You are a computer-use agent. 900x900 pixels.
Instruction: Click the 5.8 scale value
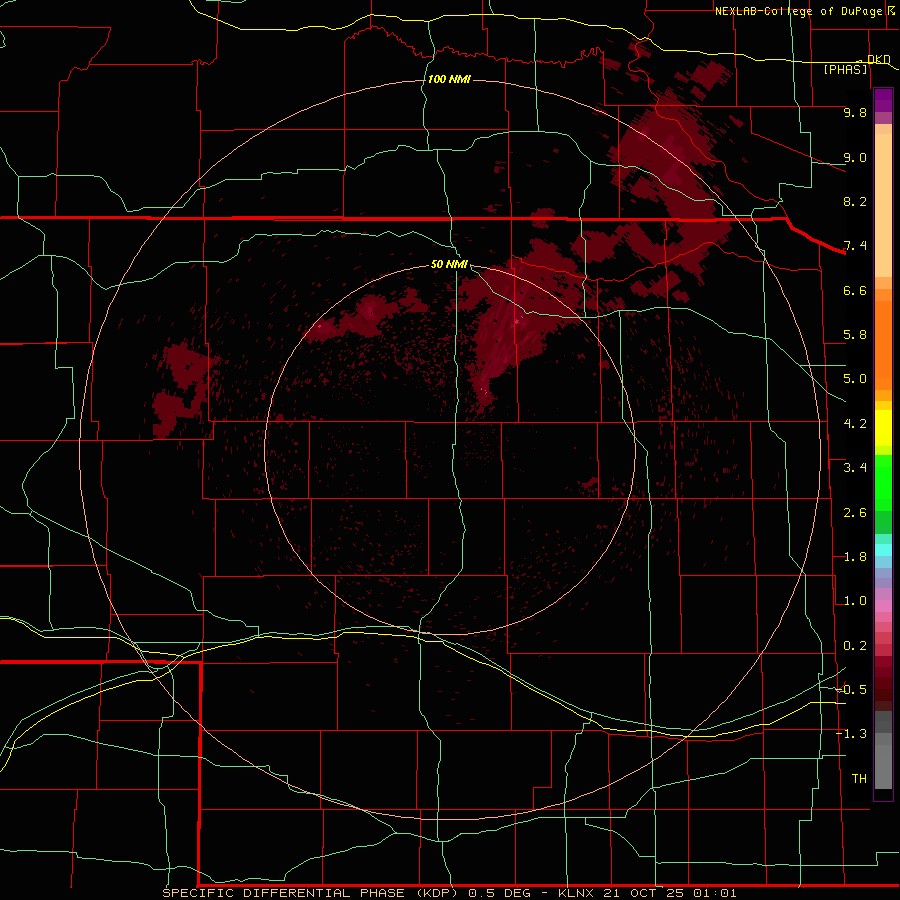point(855,335)
